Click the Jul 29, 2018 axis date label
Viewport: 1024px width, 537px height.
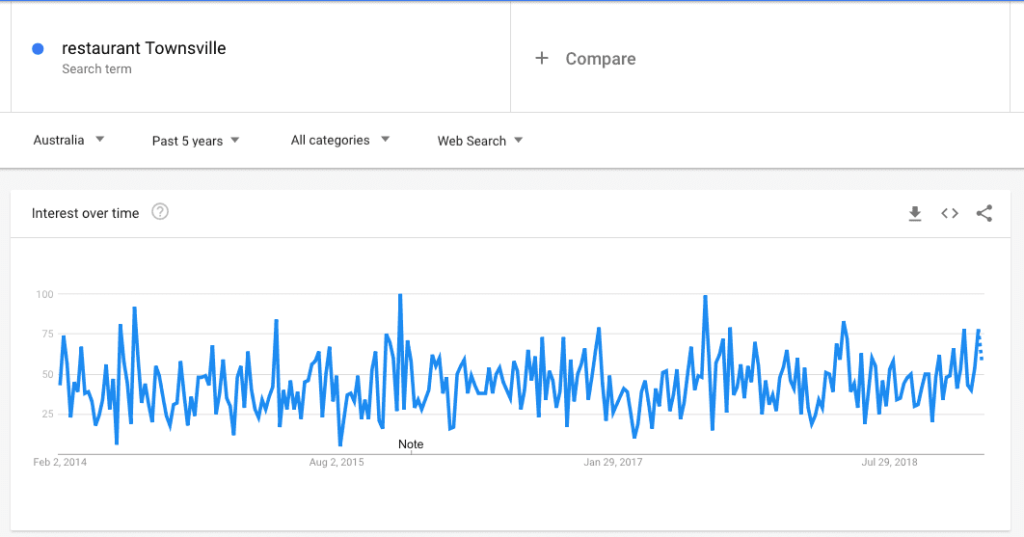pos(889,463)
